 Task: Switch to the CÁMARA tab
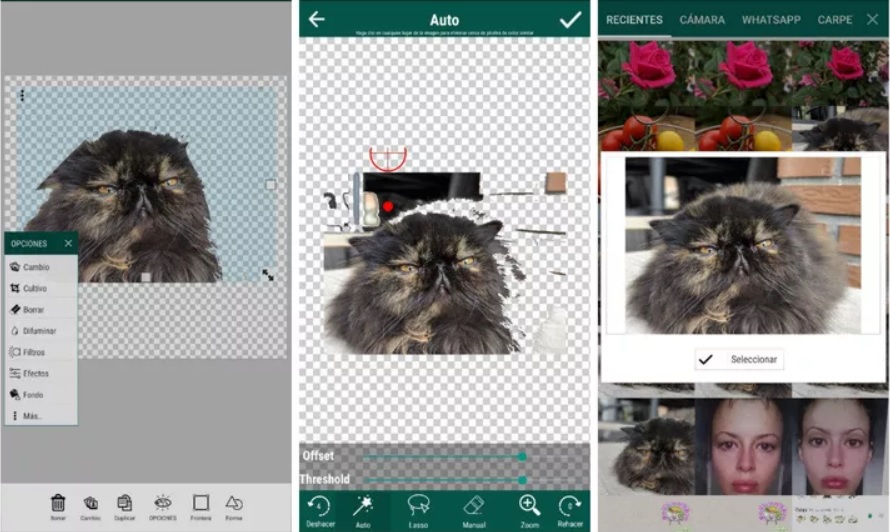[x=702, y=20]
